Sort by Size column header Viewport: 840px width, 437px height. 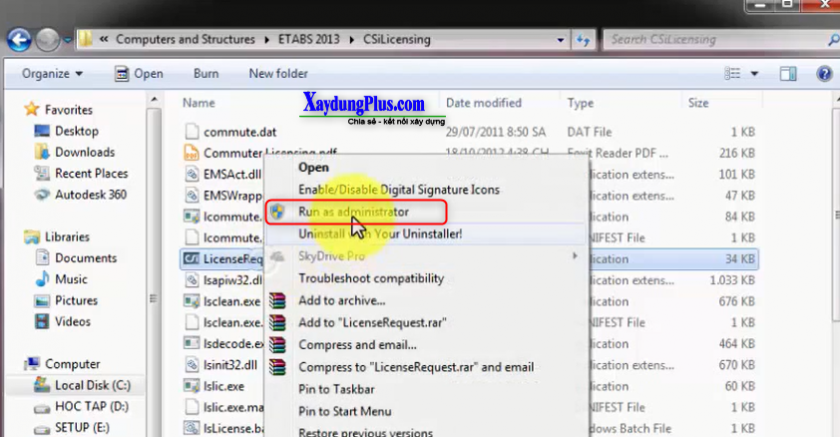point(698,103)
